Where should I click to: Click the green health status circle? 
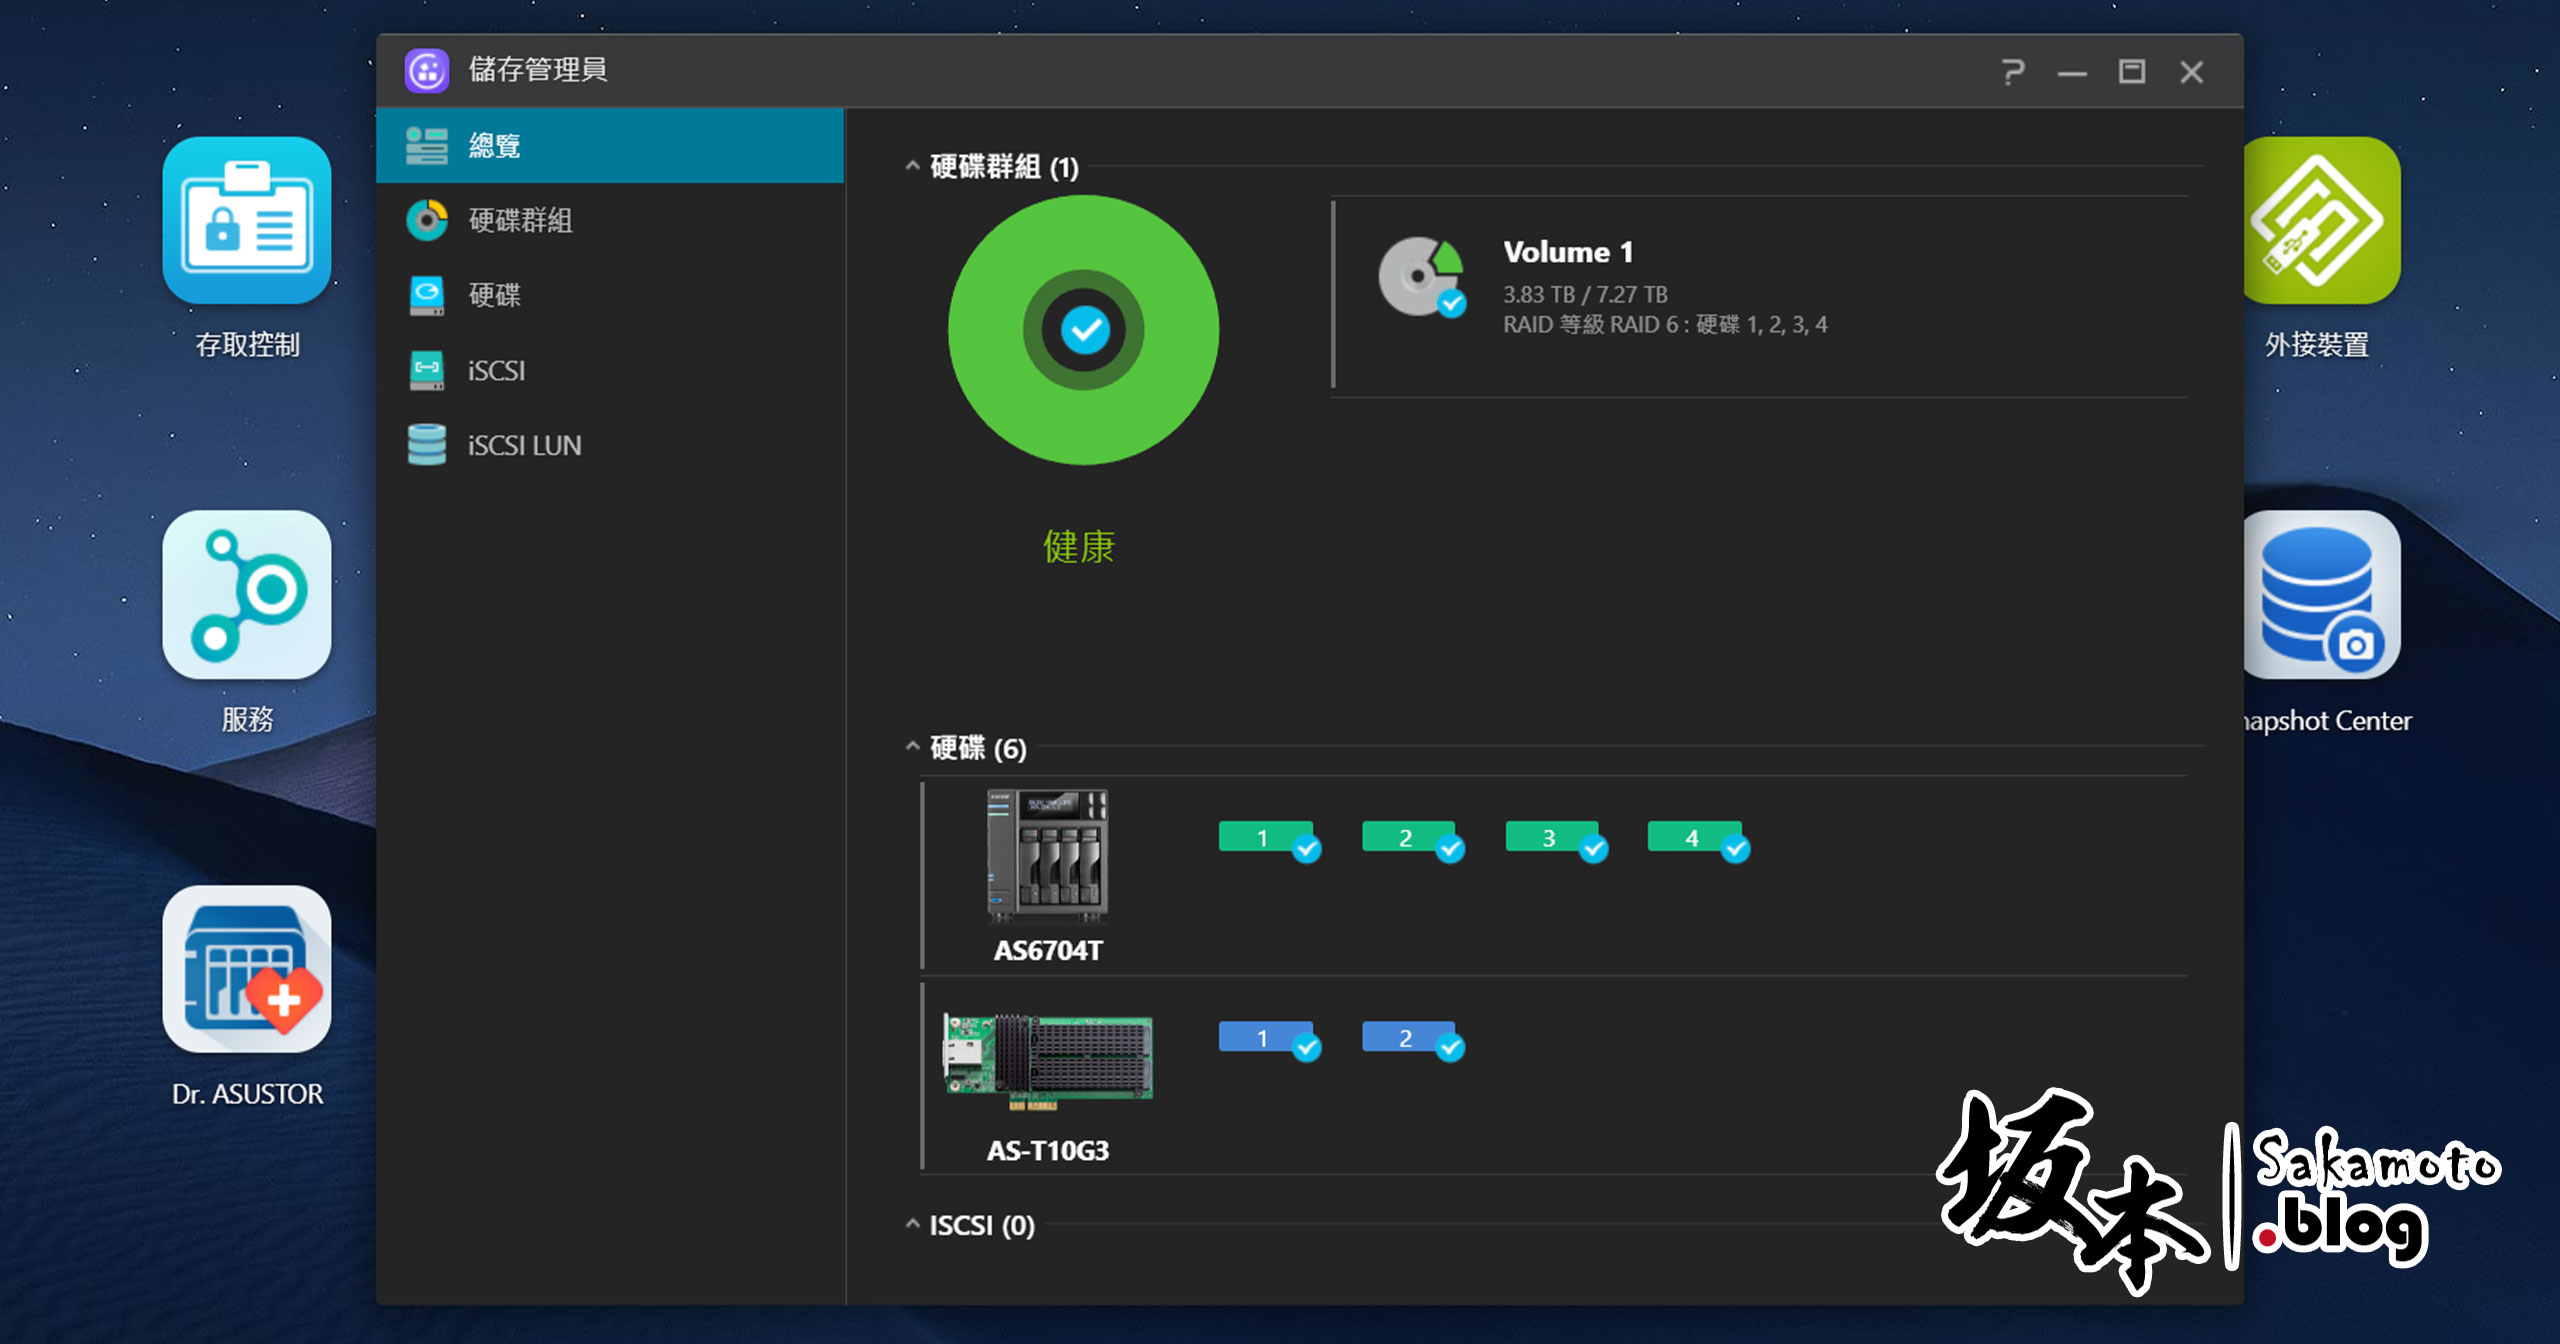click(x=1083, y=330)
